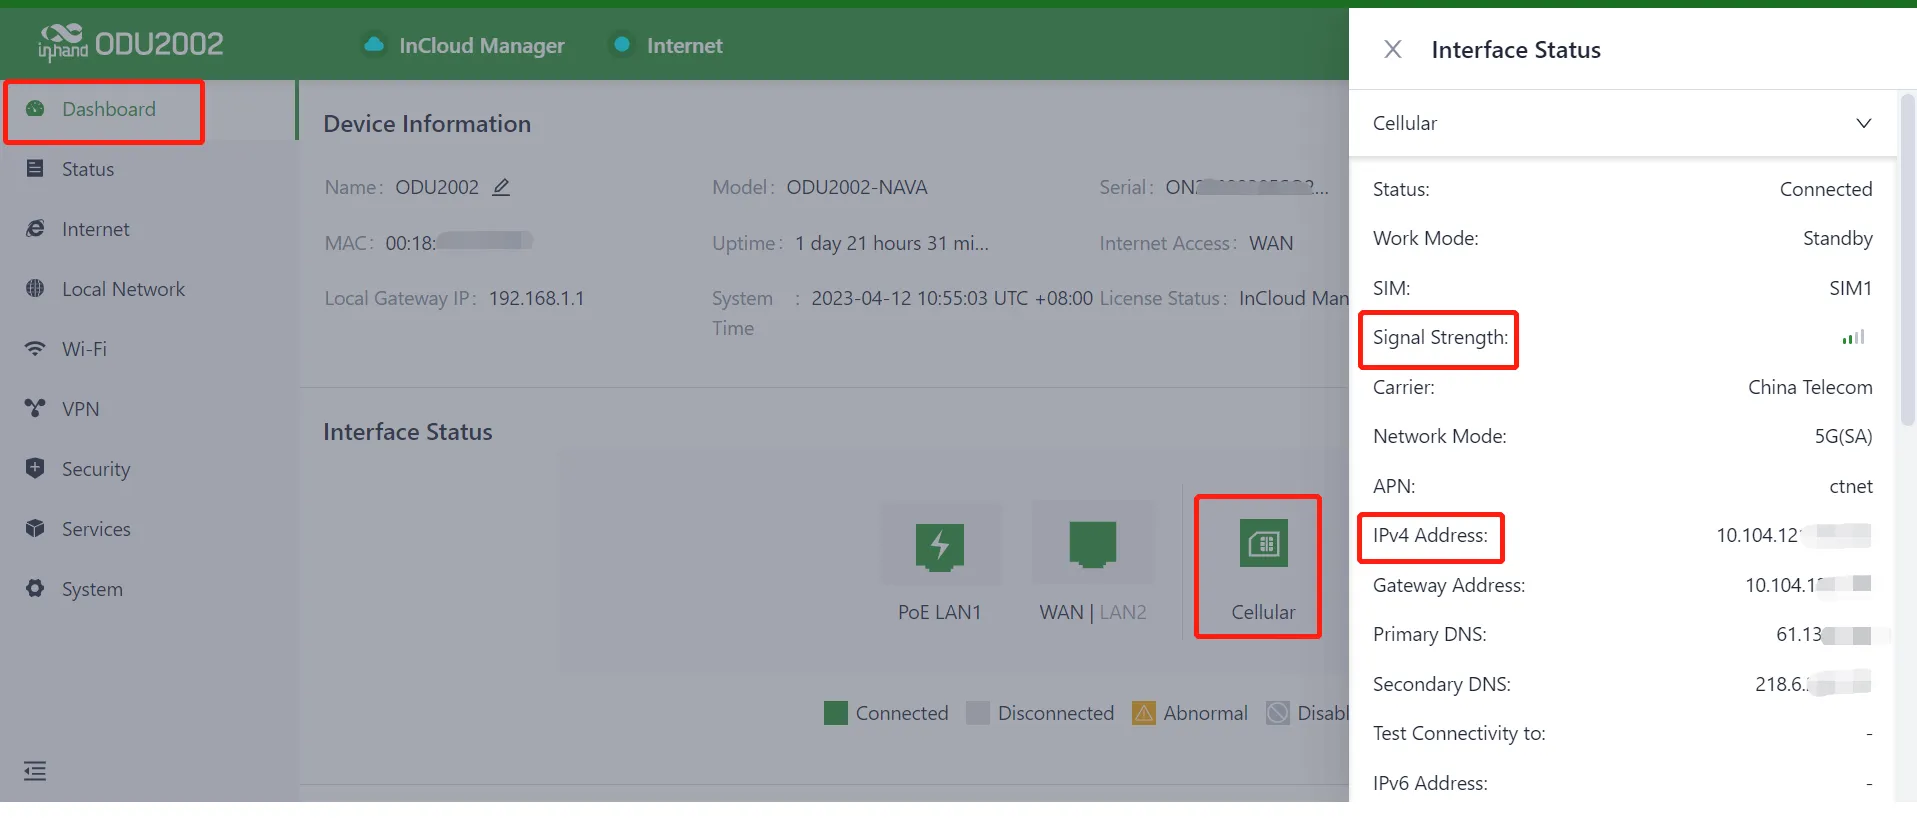Viewport: 1917px width, 818px height.
Task: Click the SIM value SIM1
Action: tap(1850, 288)
